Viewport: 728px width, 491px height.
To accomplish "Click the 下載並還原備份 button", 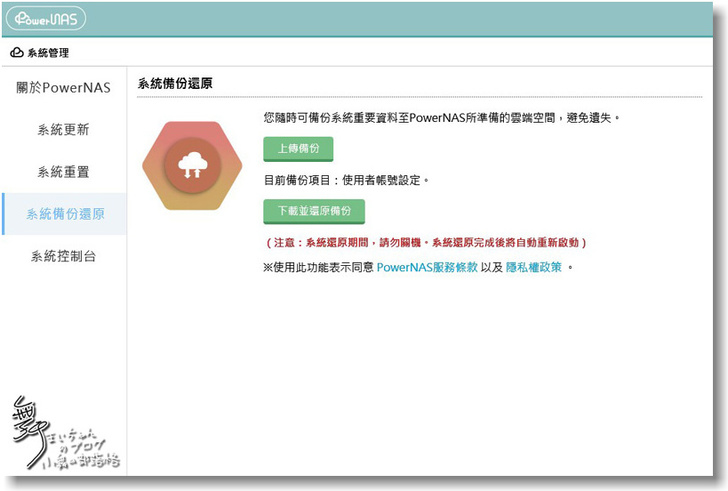I will click(x=314, y=211).
